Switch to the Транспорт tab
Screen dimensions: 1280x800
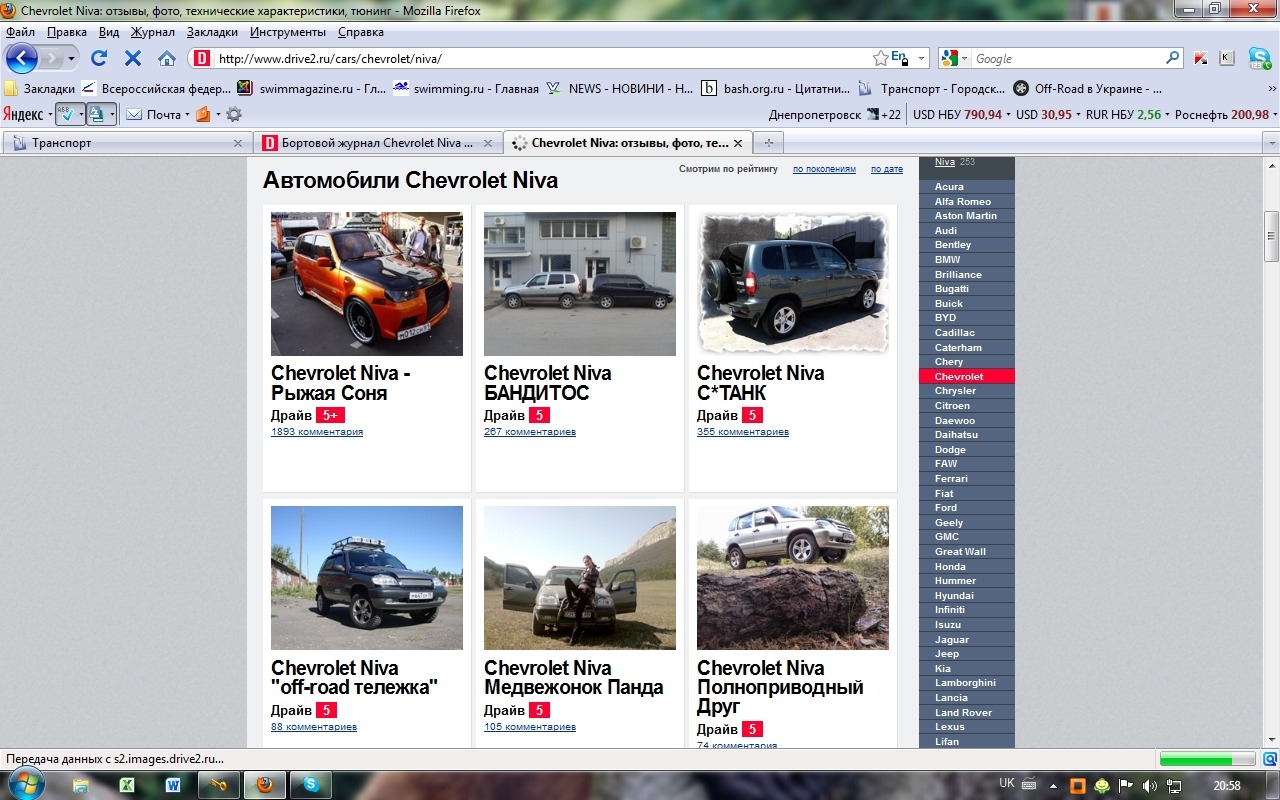[126, 143]
